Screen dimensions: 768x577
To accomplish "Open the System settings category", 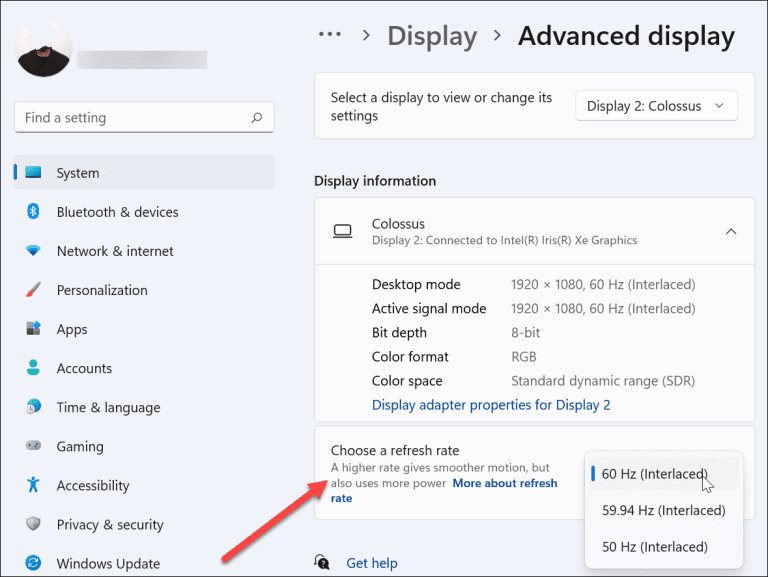I will point(144,172).
